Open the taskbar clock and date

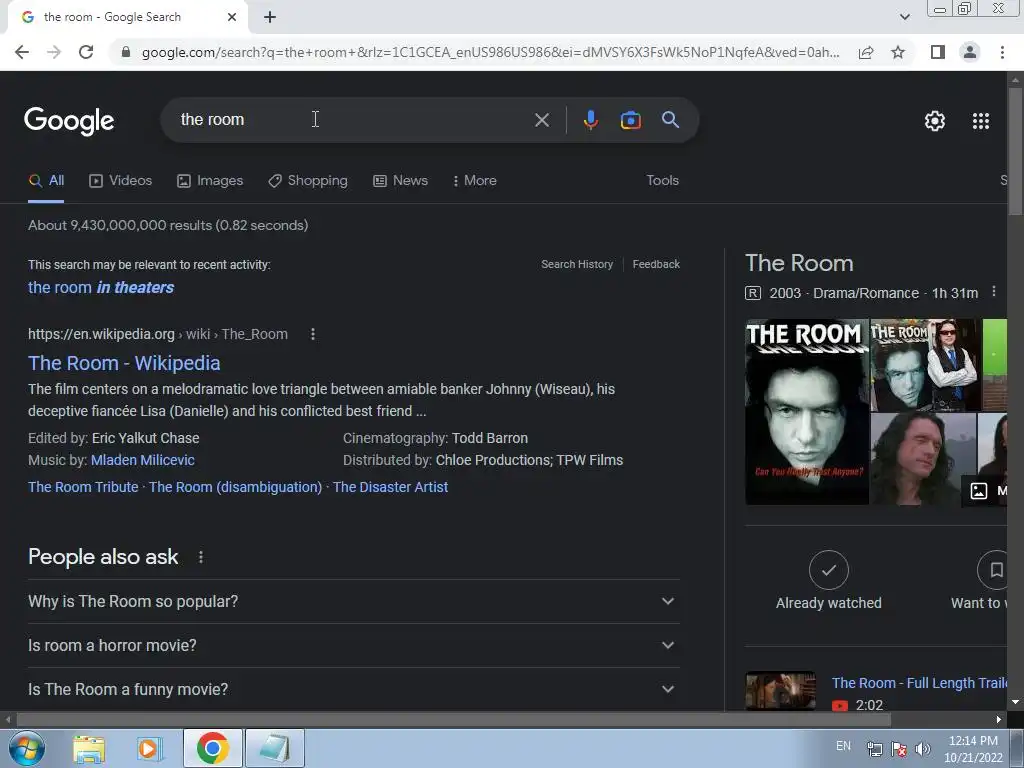point(973,749)
